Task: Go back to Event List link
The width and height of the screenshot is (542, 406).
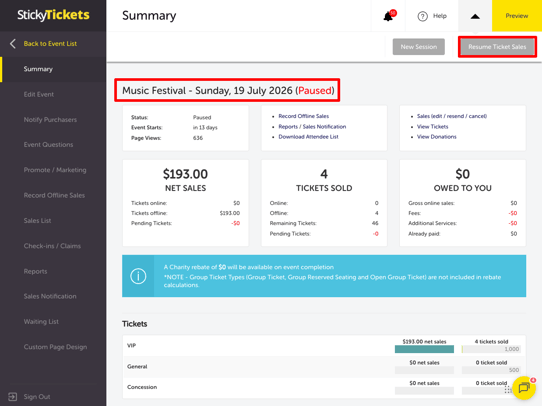Action: (50, 44)
